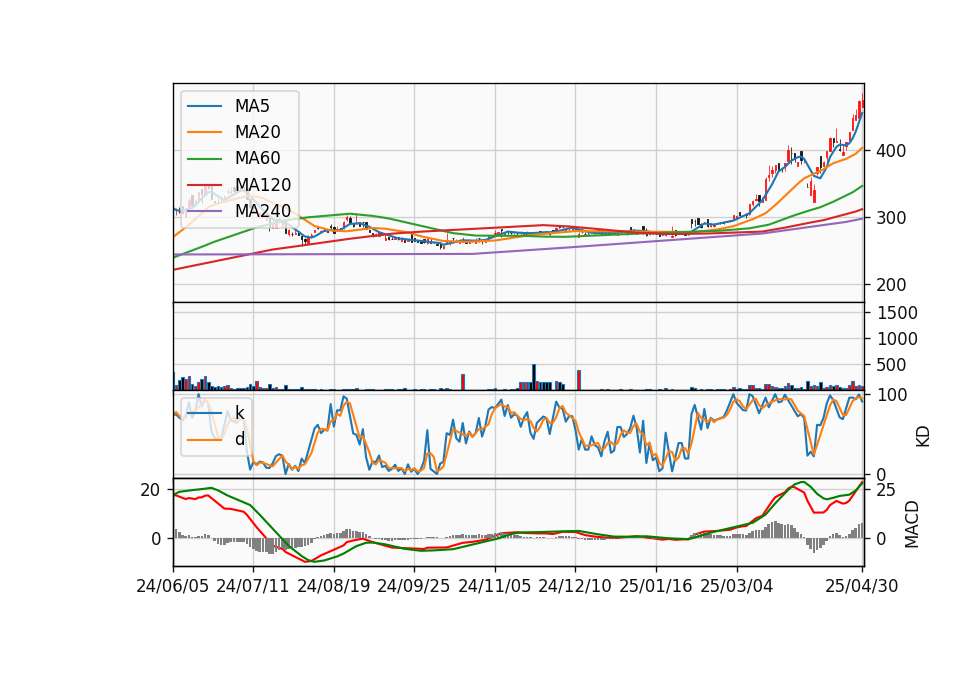Image resolution: width=960 pixels, height=690 pixels.
Task: Click the 20 tick on left MACD axis
Action: (x=150, y=490)
